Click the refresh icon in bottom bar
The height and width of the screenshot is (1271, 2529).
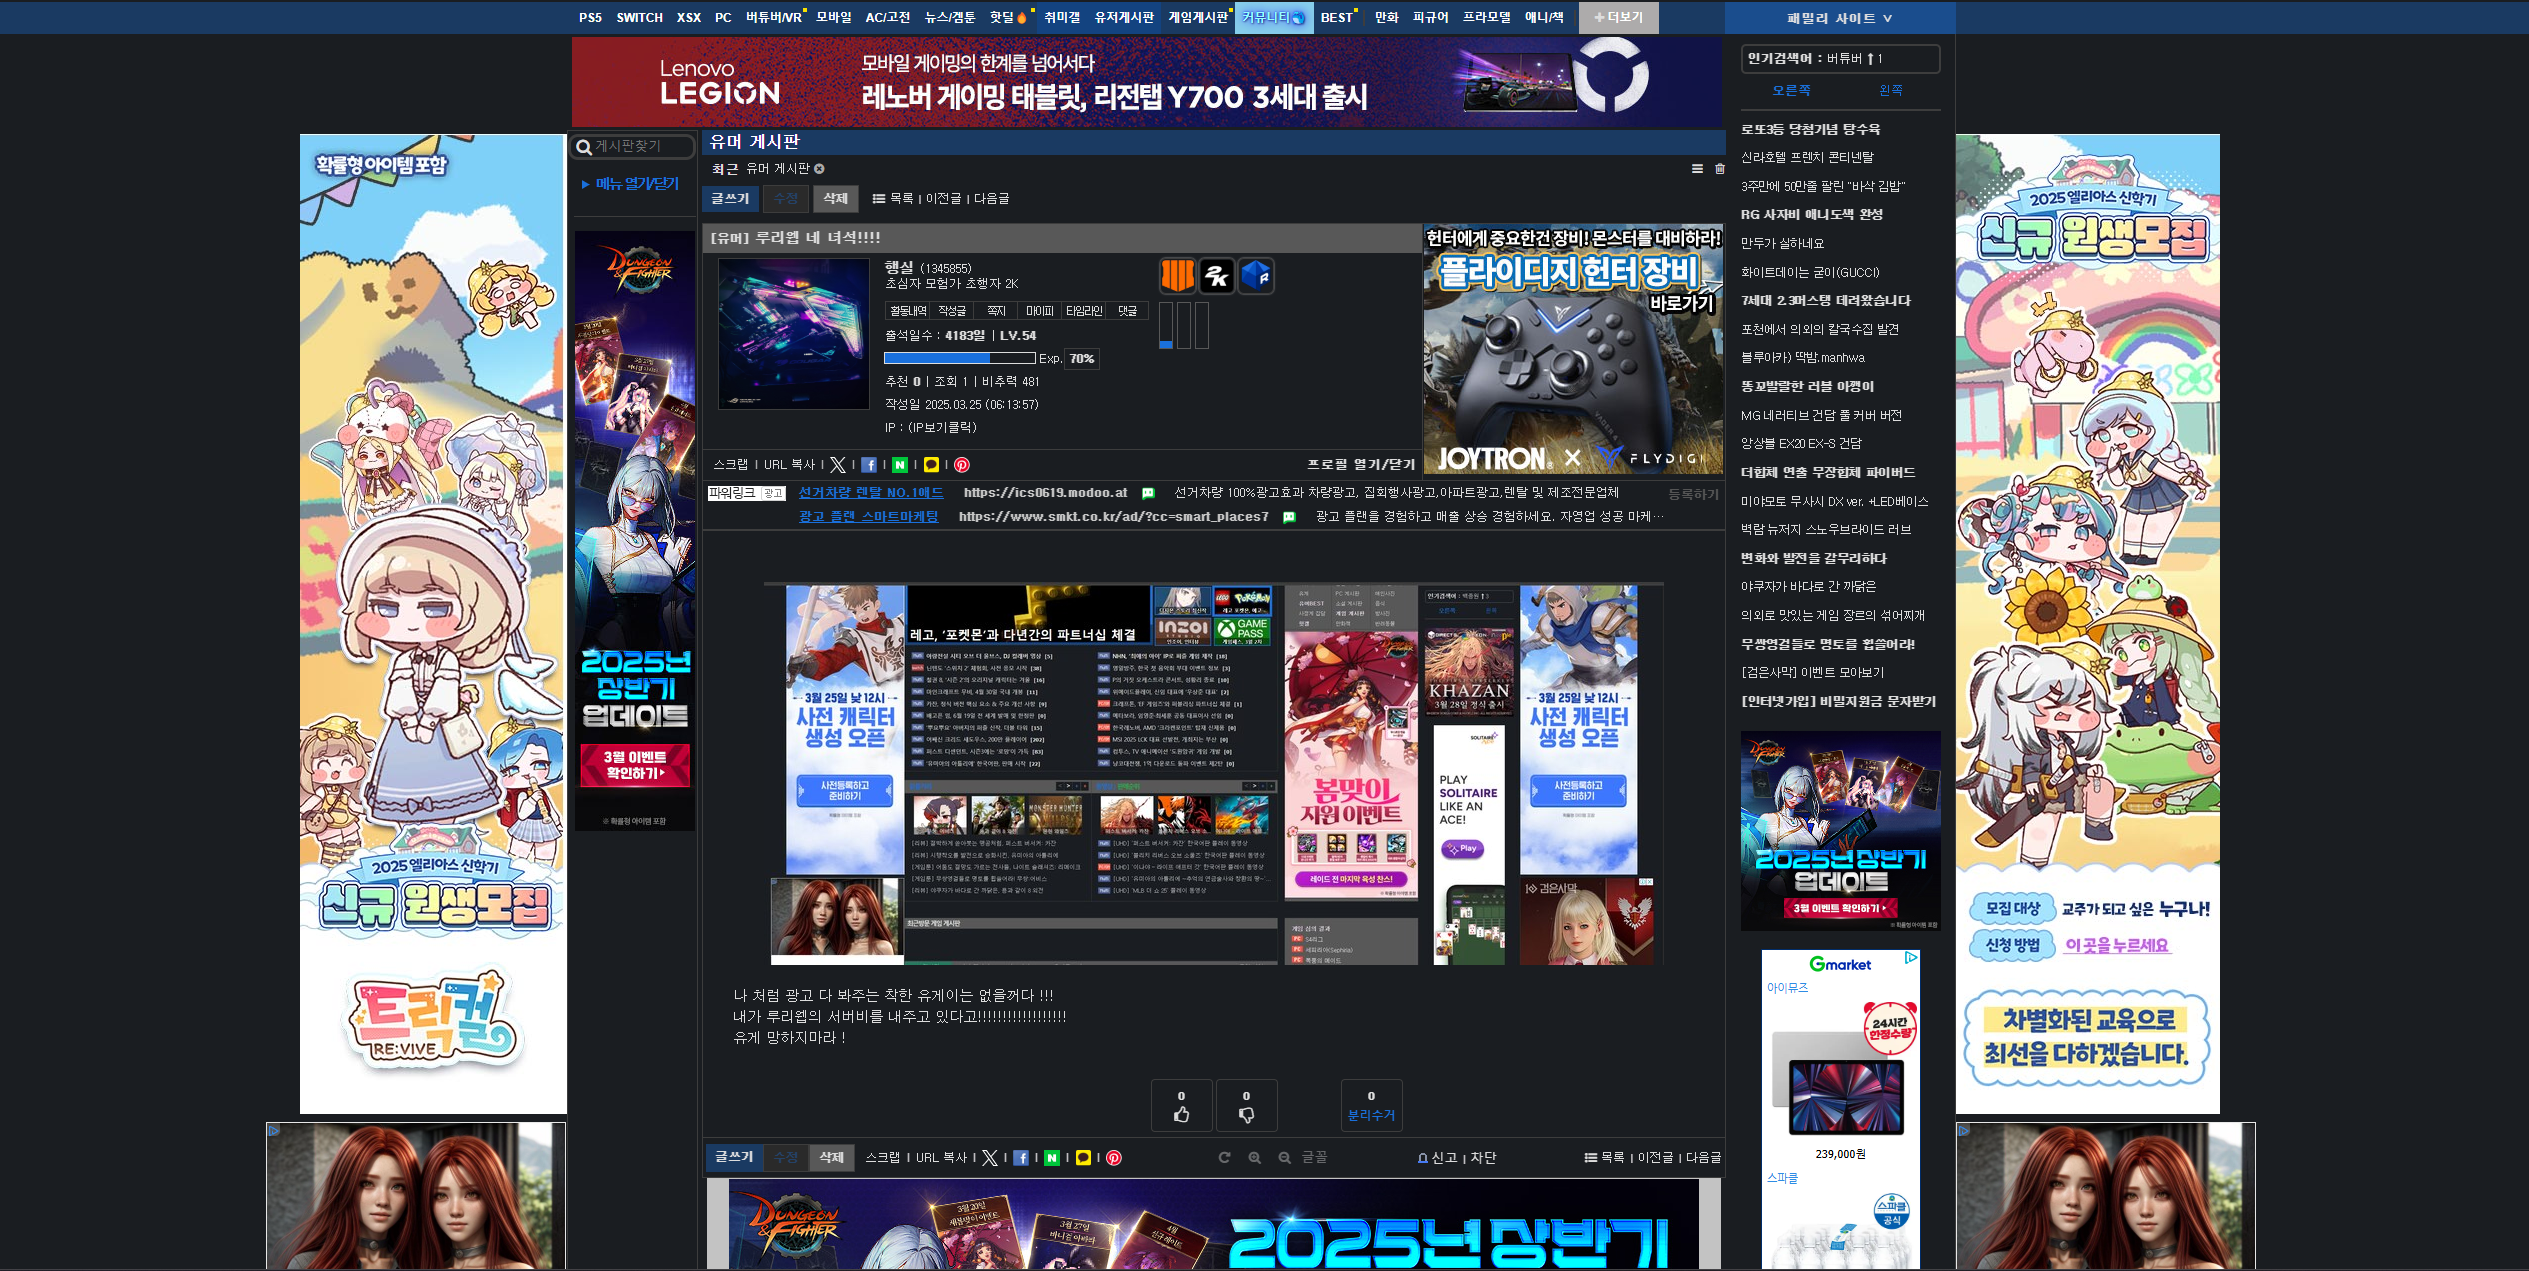pyautogui.click(x=1224, y=1158)
